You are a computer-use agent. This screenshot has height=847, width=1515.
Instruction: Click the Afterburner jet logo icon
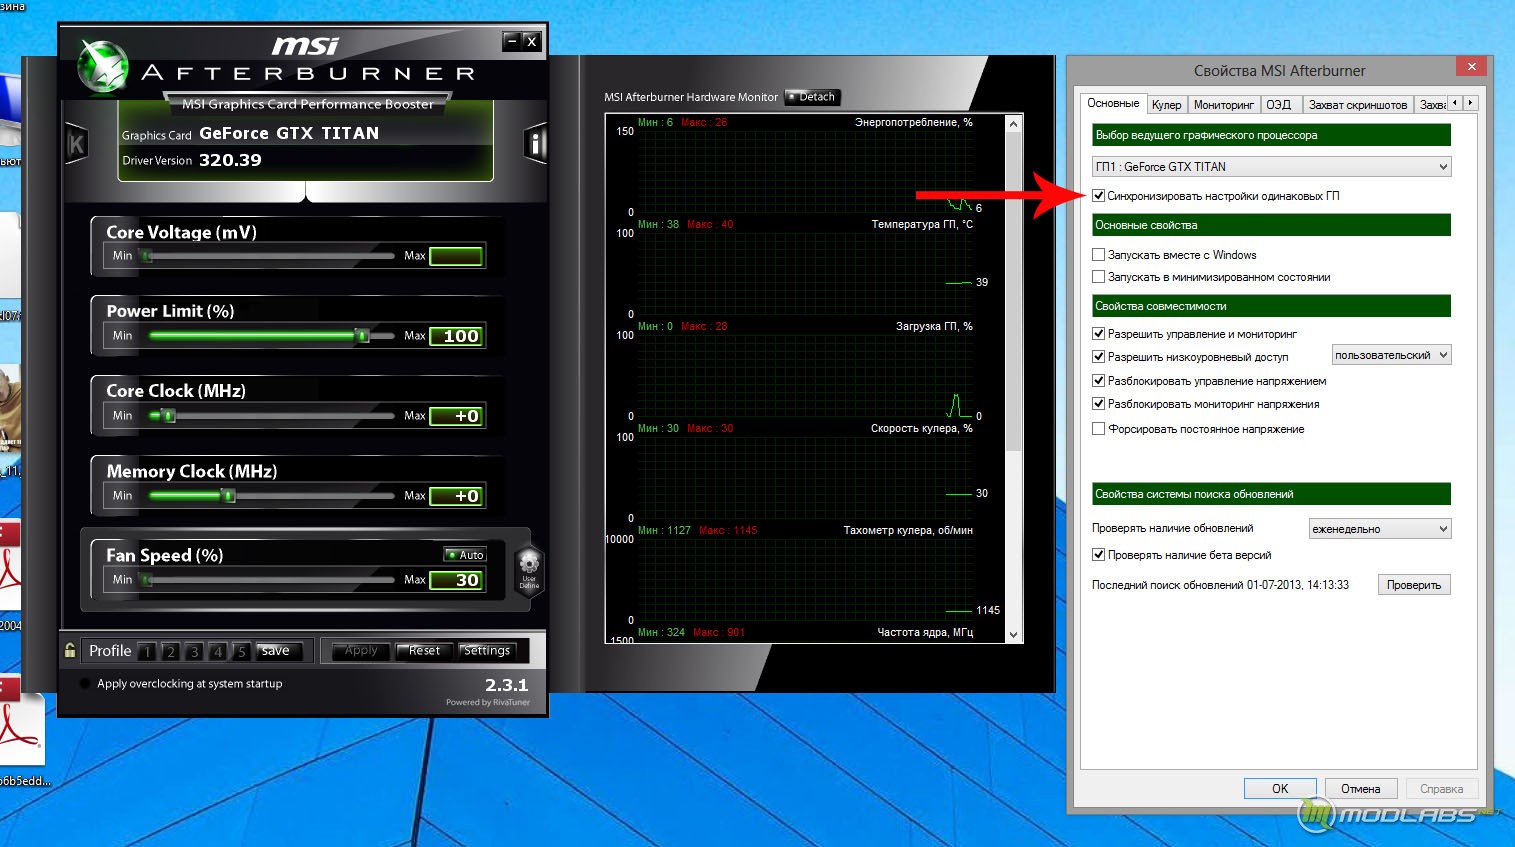point(101,66)
